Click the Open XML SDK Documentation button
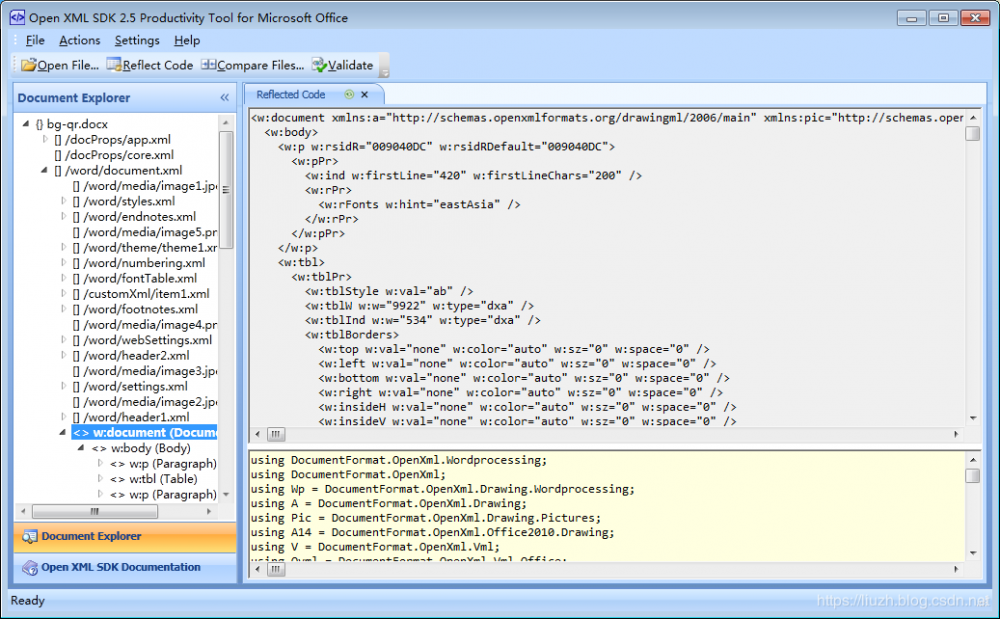1000x619 pixels. point(125,567)
